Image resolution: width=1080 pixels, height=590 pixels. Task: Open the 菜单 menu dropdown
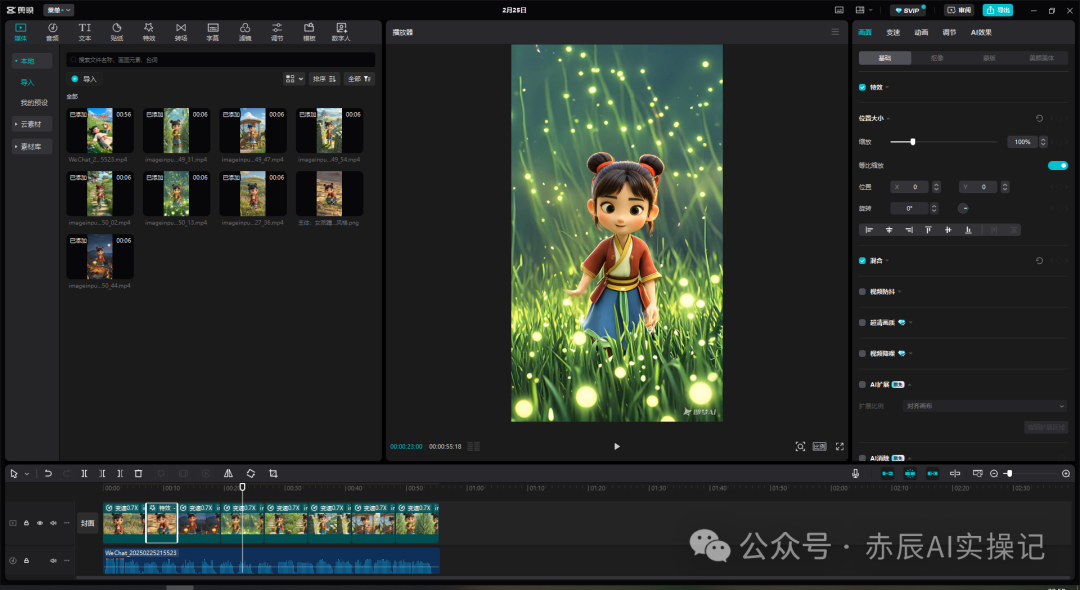tap(59, 10)
